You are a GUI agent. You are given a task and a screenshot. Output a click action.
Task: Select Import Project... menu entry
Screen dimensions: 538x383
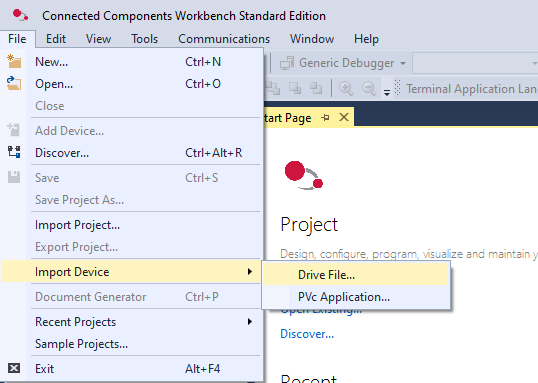tap(78, 225)
